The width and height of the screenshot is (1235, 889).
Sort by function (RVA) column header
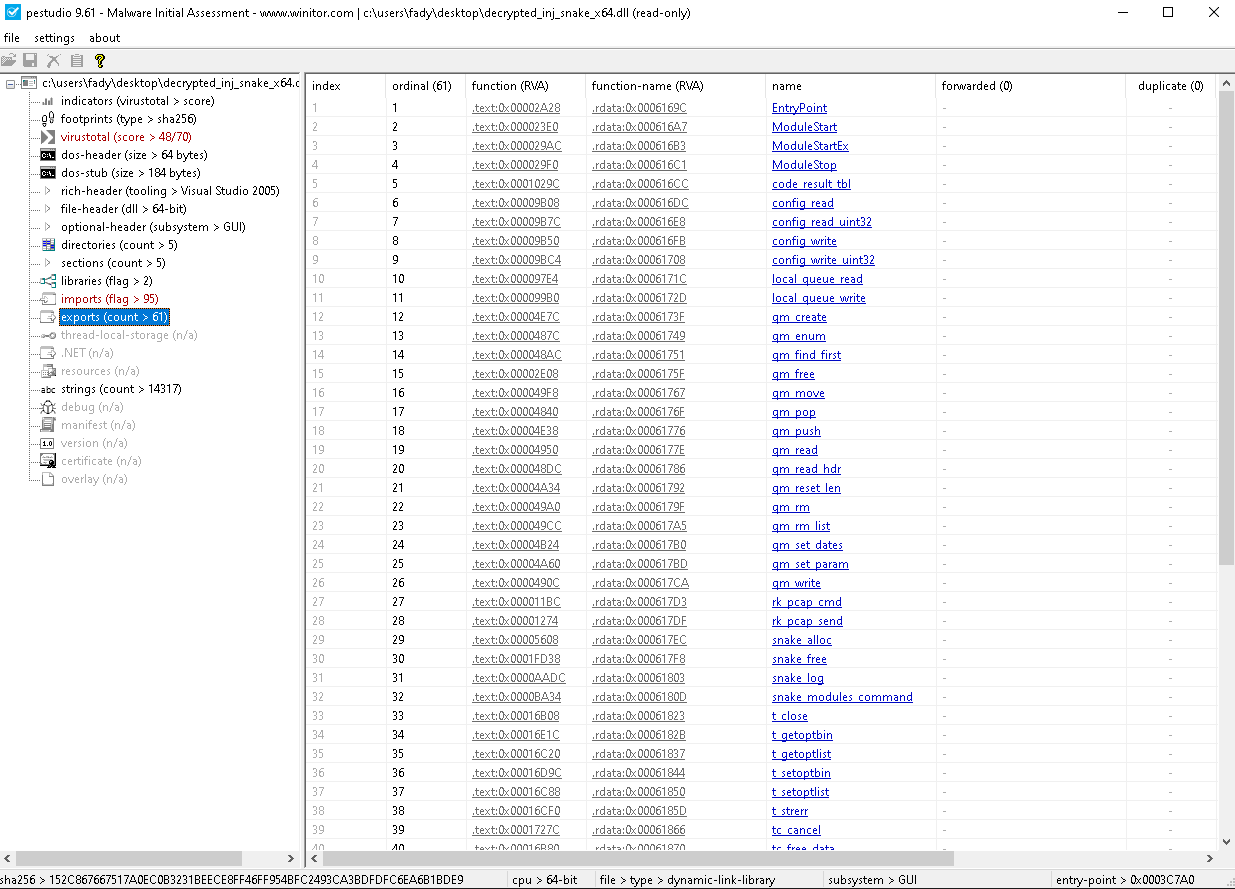(x=525, y=86)
